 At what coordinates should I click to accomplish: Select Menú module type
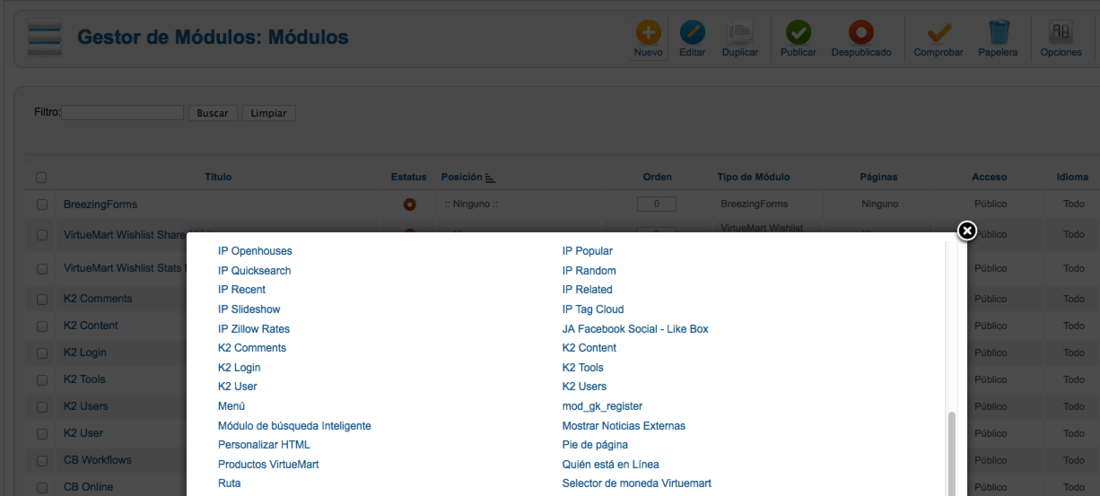[232, 406]
